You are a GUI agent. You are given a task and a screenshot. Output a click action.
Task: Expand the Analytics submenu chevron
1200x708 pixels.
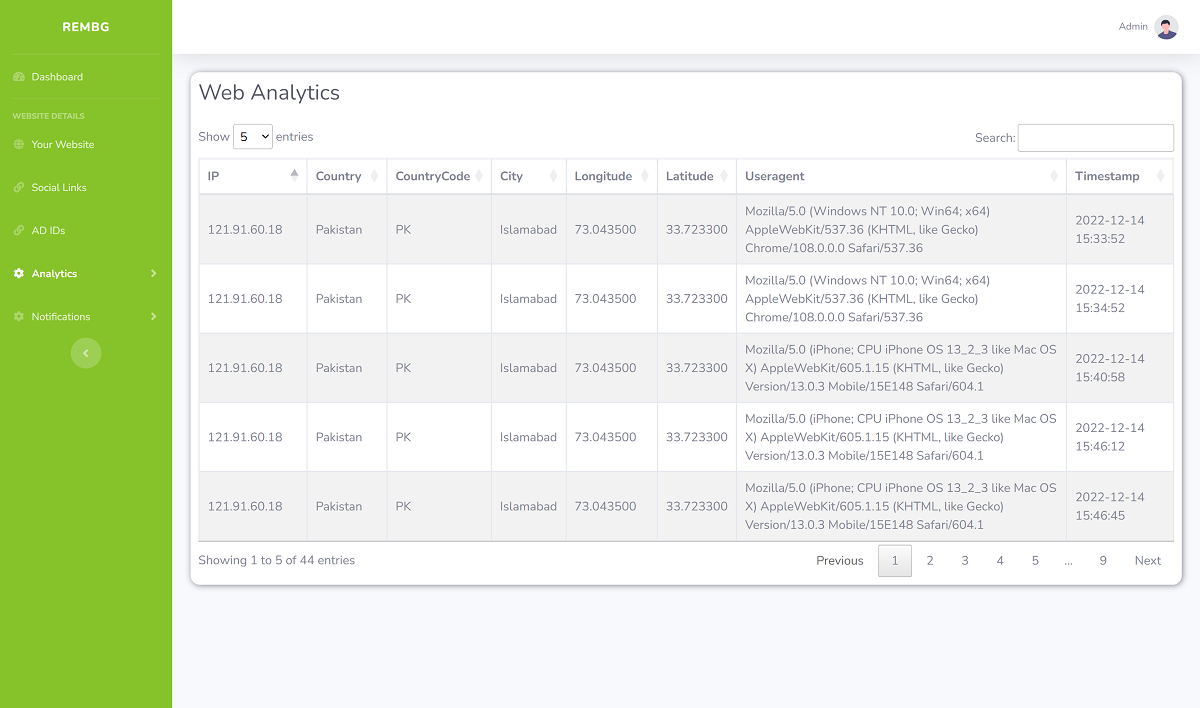pos(153,274)
